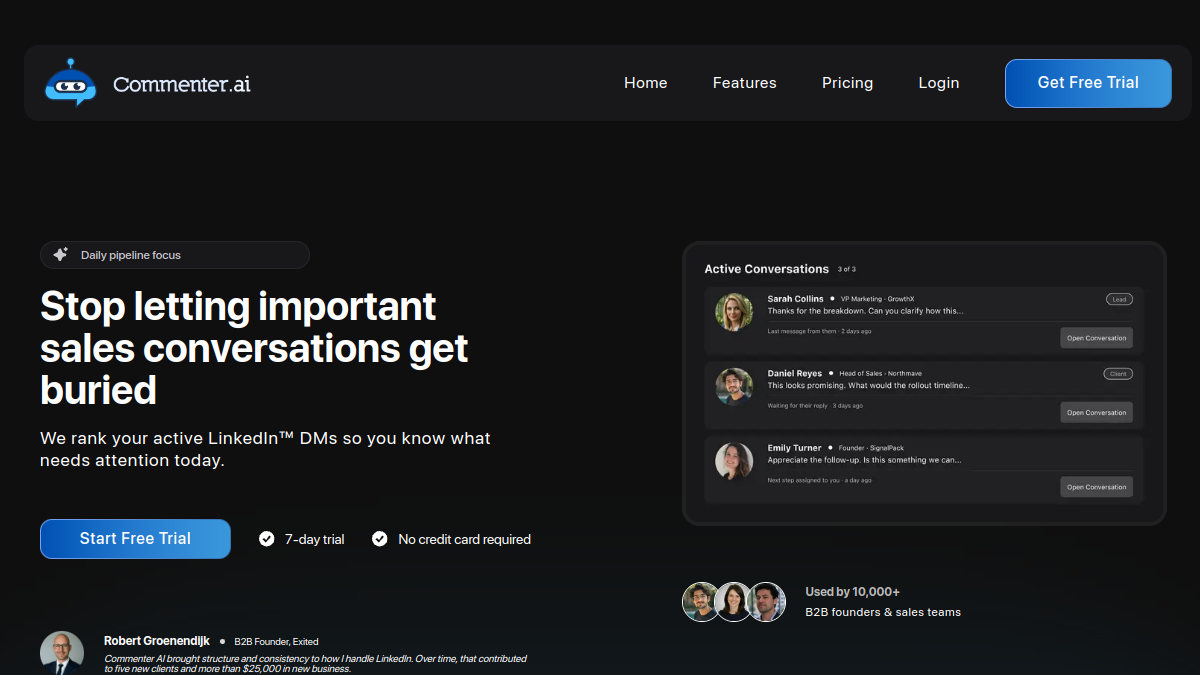Image resolution: width=1200 pixels, height=675 pixels.
Task: Open Conversation with Sarah Collins
Action: [x=1096, y=338]
